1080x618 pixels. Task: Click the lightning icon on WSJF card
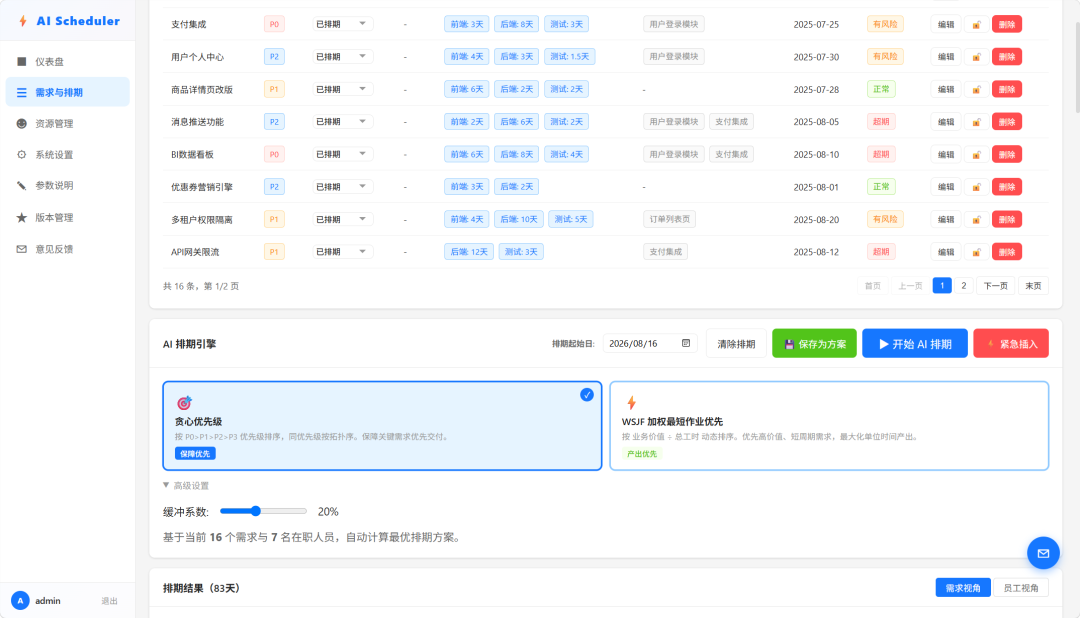pos(631,402)
